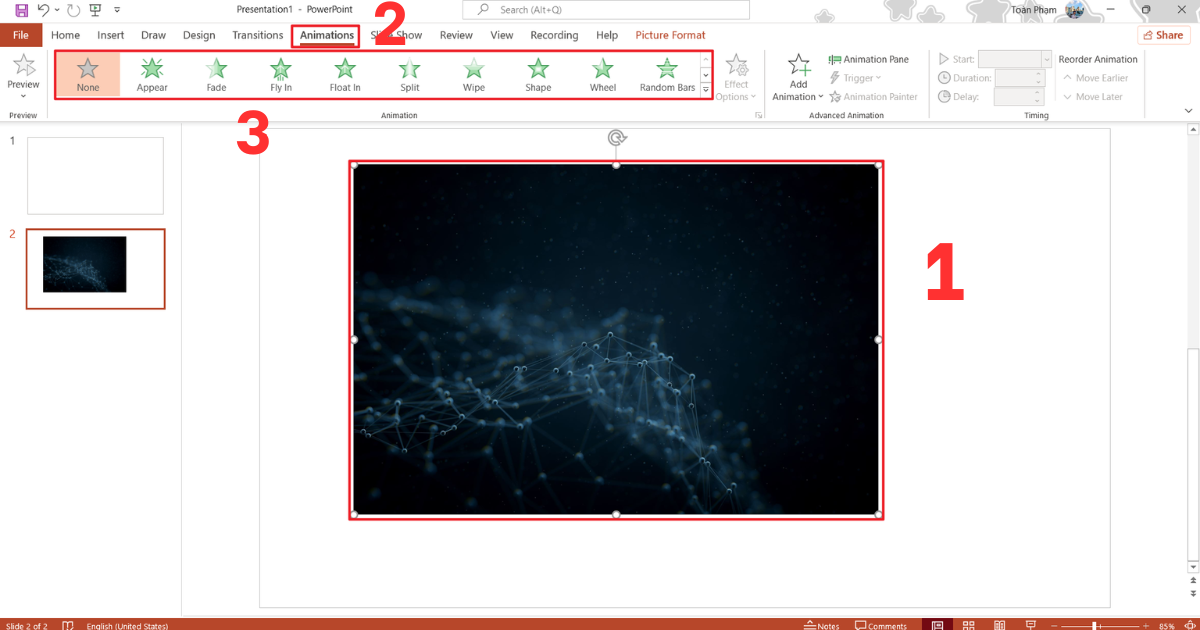Increase animation Duration with the stepper
The width and height of the screenshot is (1200, 630).
[1036, 73]
